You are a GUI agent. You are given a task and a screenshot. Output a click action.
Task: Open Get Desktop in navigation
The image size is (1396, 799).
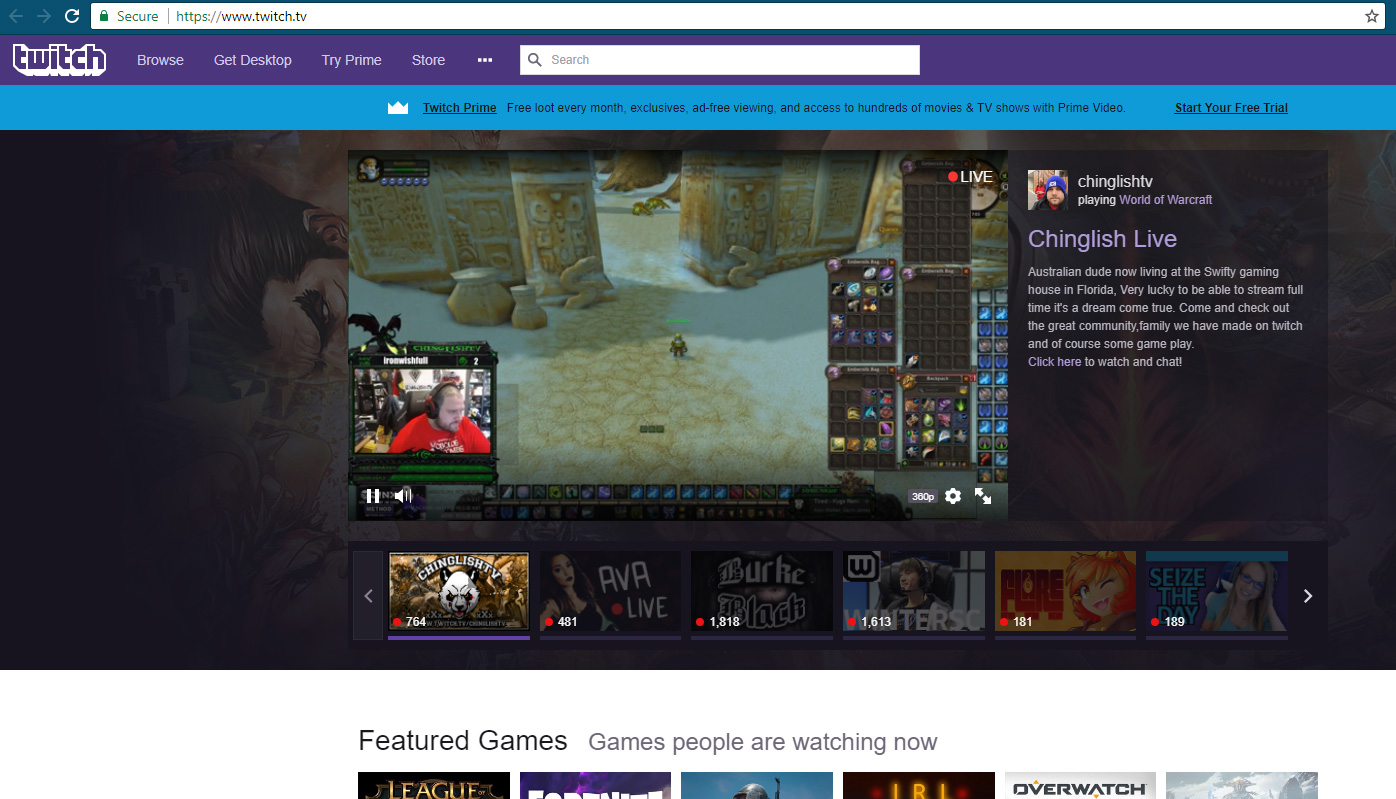pyautogui.click(x=253, y=60)
